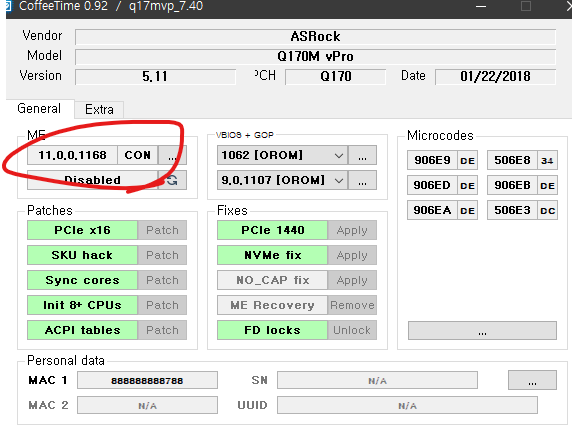Click the MAC 1 address field
Viewport: 572px width, 433px height.
(147, 380)
